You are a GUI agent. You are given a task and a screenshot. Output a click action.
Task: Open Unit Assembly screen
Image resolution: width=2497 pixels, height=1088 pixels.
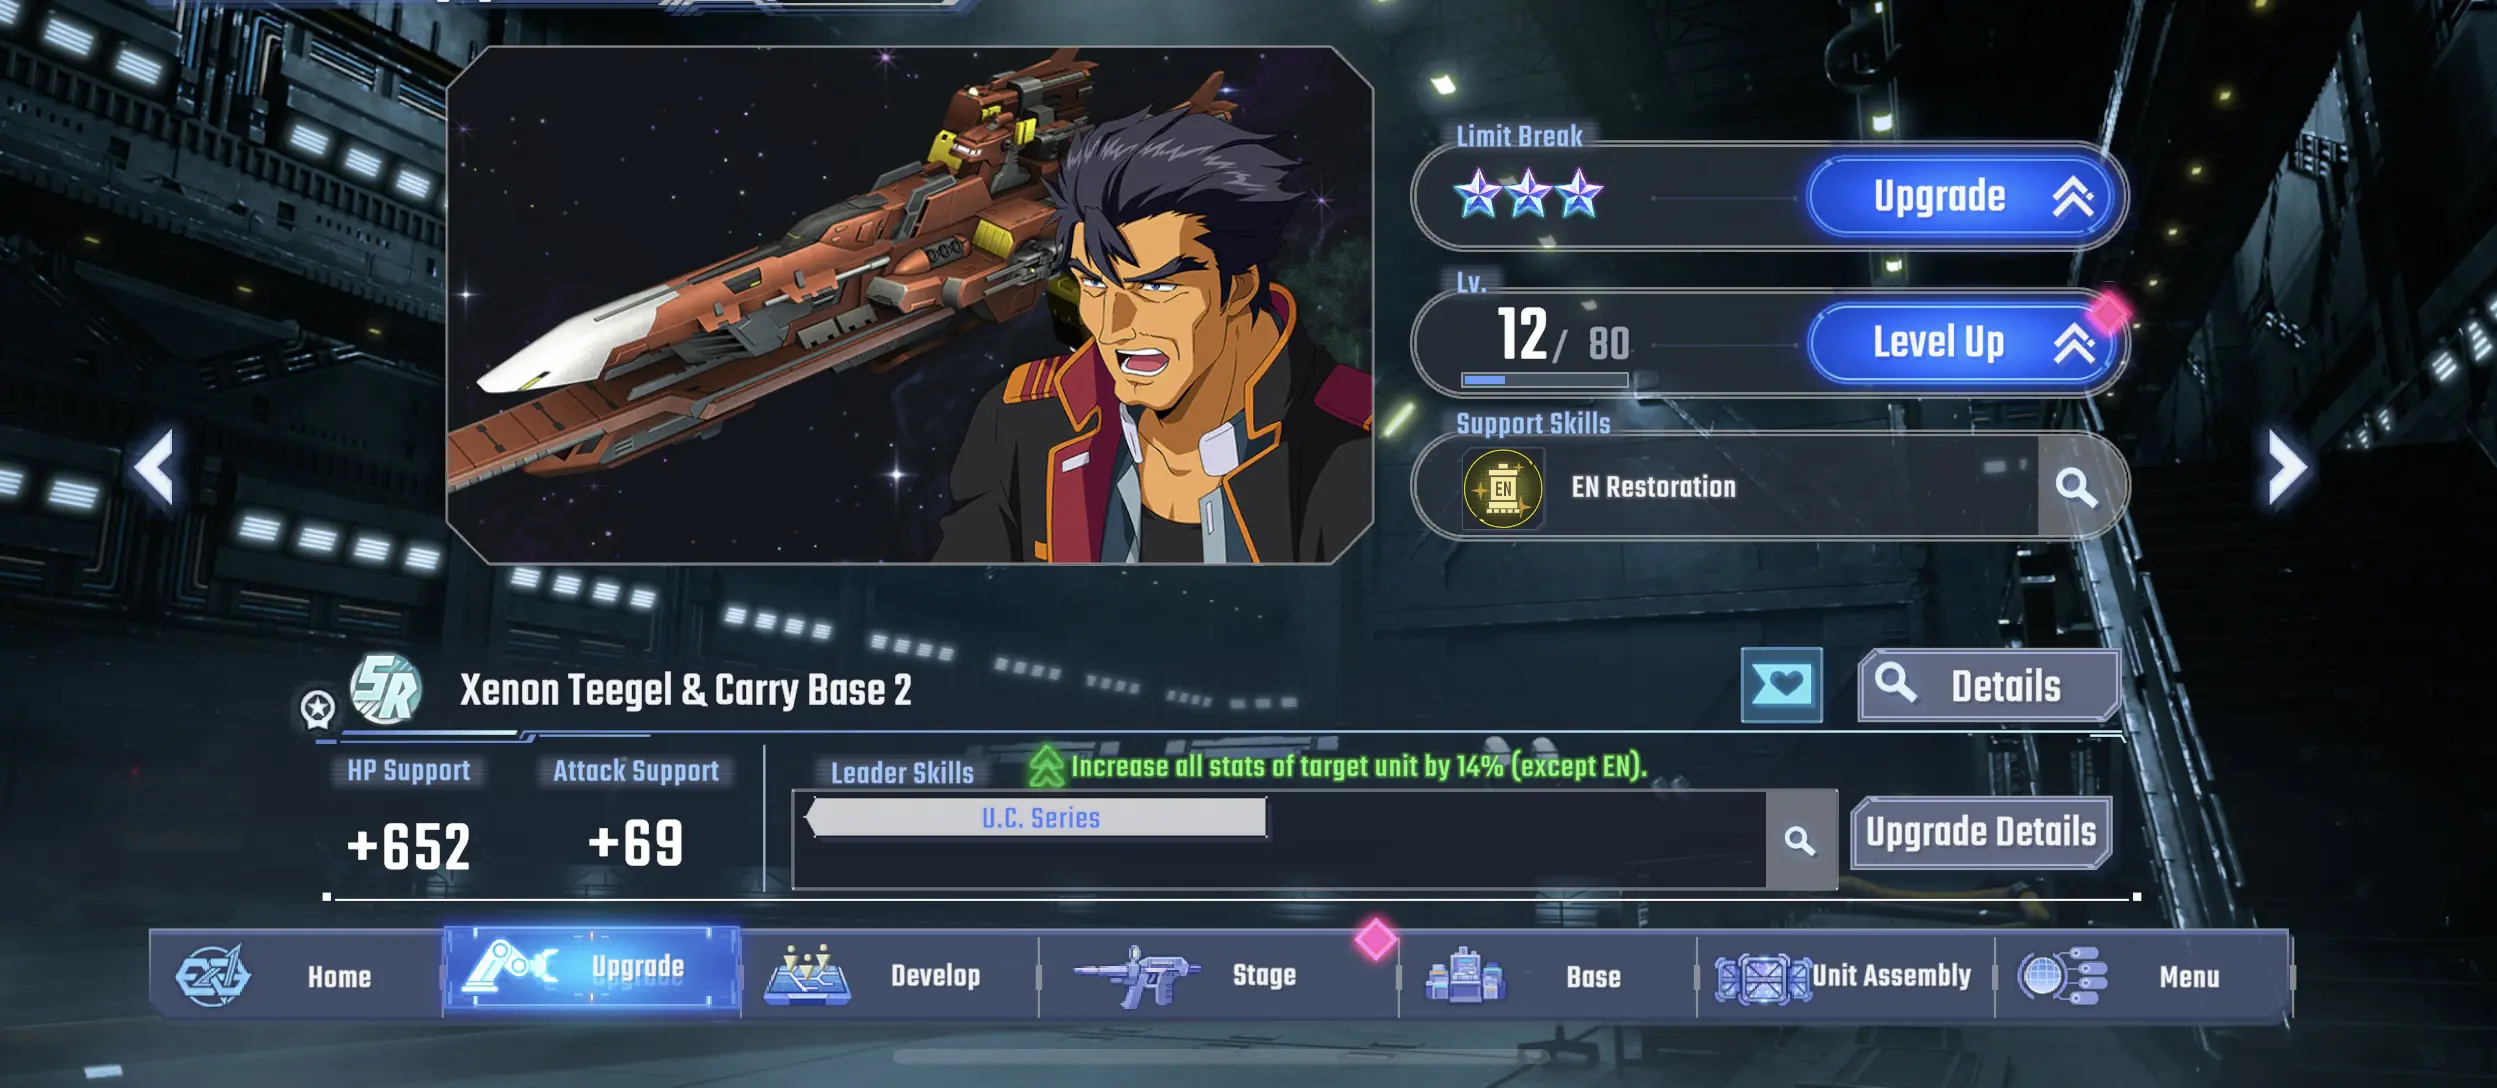coord(1846,975)
